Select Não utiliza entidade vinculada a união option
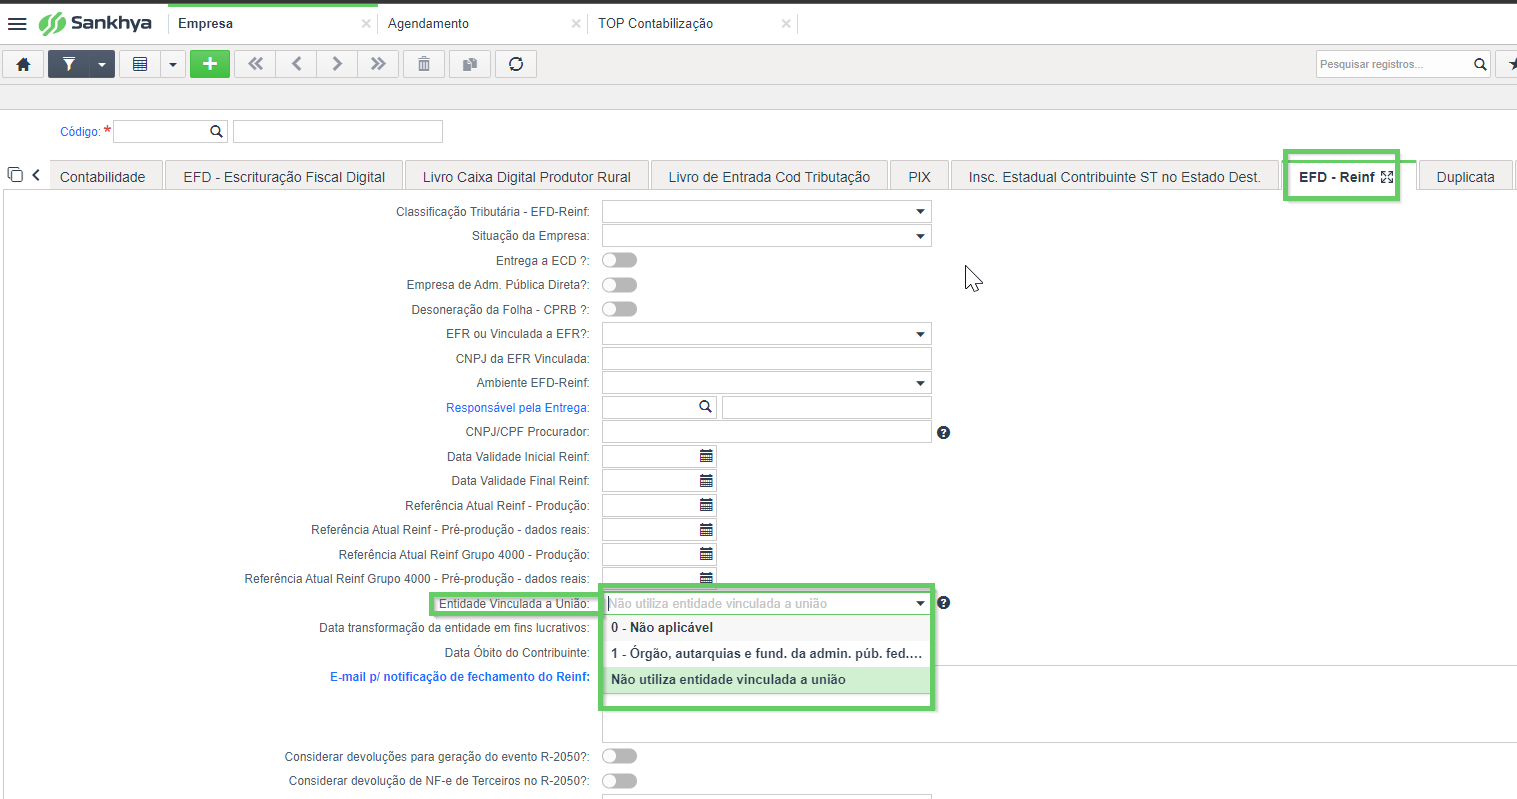Image resolution: width=1517 pixels, height=799 pixels. (x=766, y=680)
